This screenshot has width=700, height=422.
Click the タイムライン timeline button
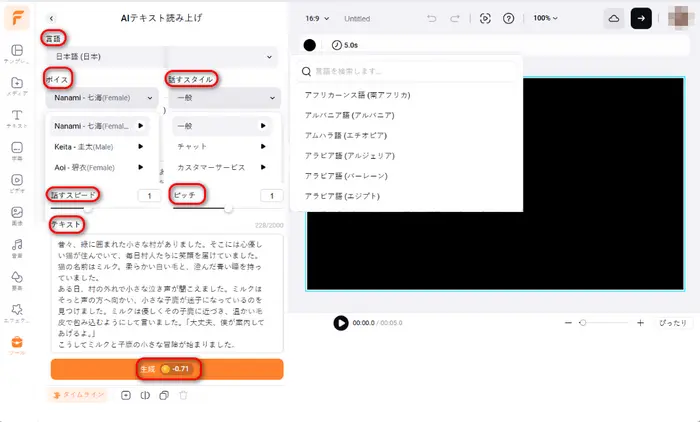pyautogui.click(x=78, y=395)
